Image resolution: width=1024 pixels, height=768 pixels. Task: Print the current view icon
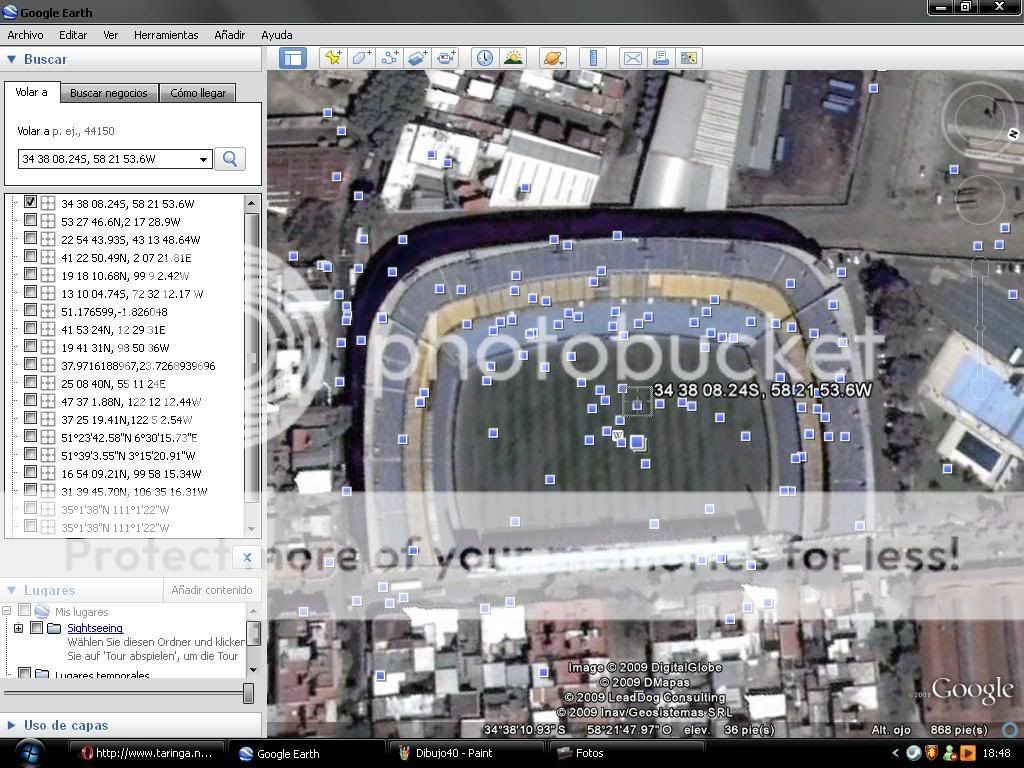[660, 58]
